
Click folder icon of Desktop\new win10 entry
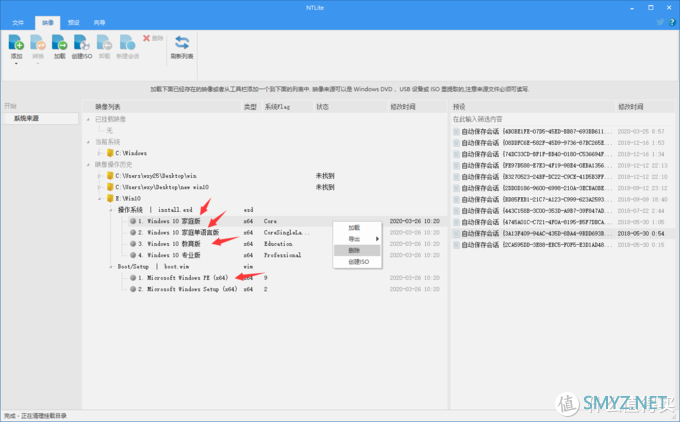(110, 187)
